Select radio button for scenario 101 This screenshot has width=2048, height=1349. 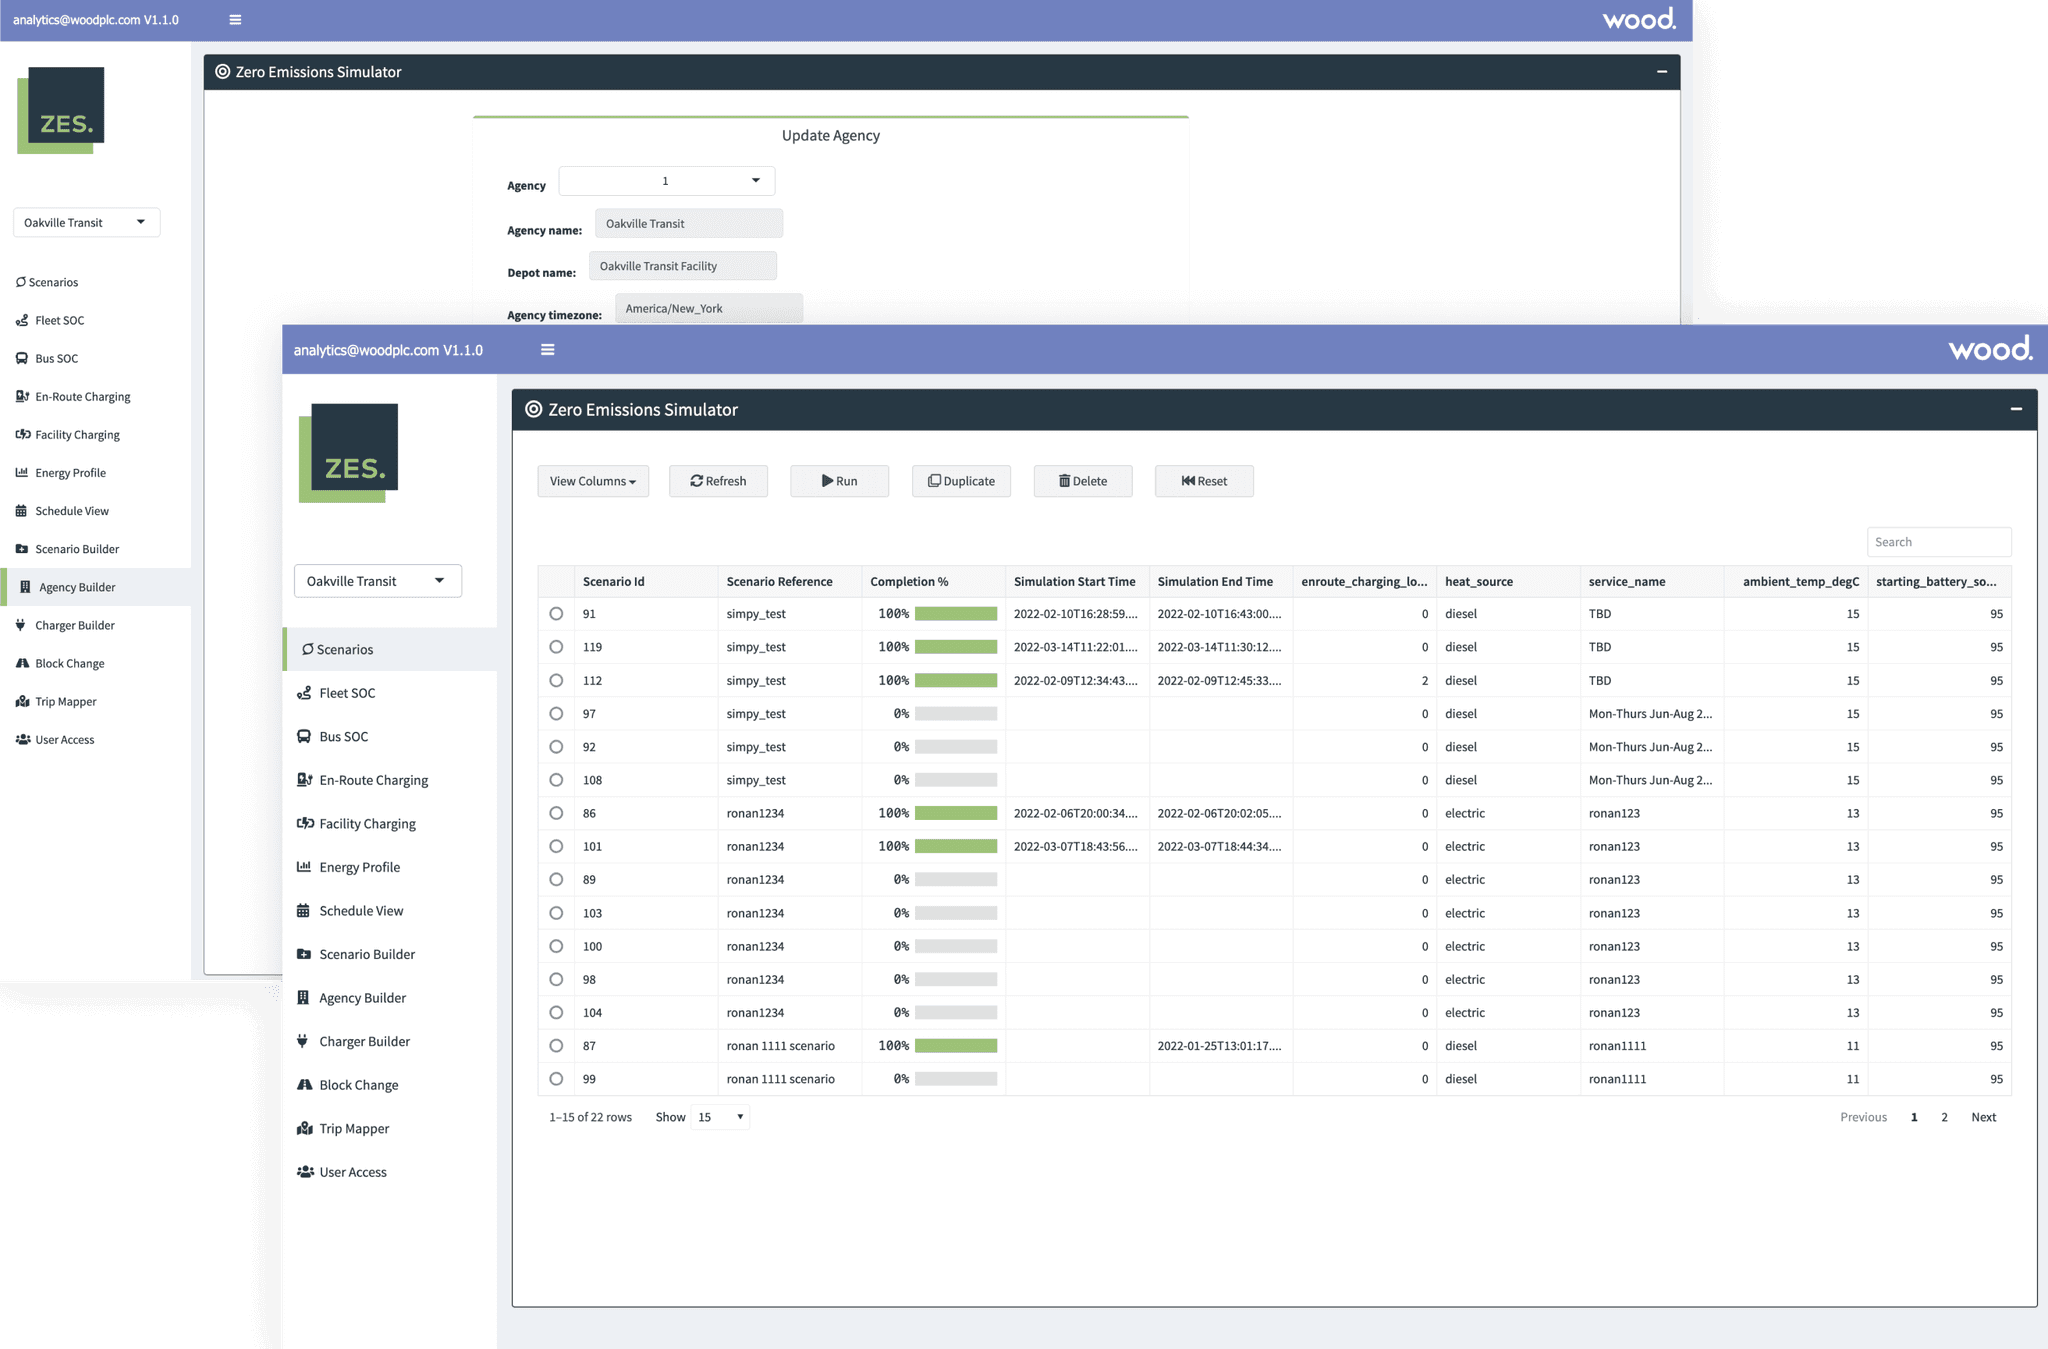556,846
